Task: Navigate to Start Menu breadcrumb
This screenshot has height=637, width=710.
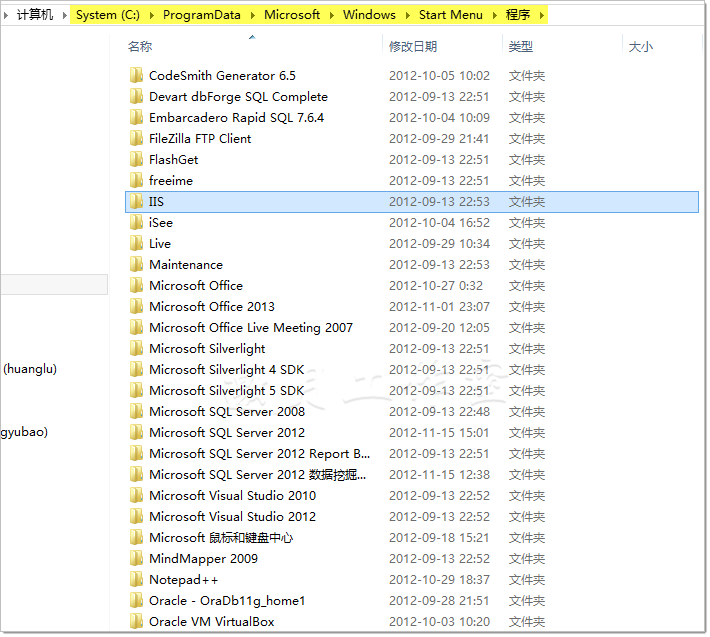Action: coord(451,15)
